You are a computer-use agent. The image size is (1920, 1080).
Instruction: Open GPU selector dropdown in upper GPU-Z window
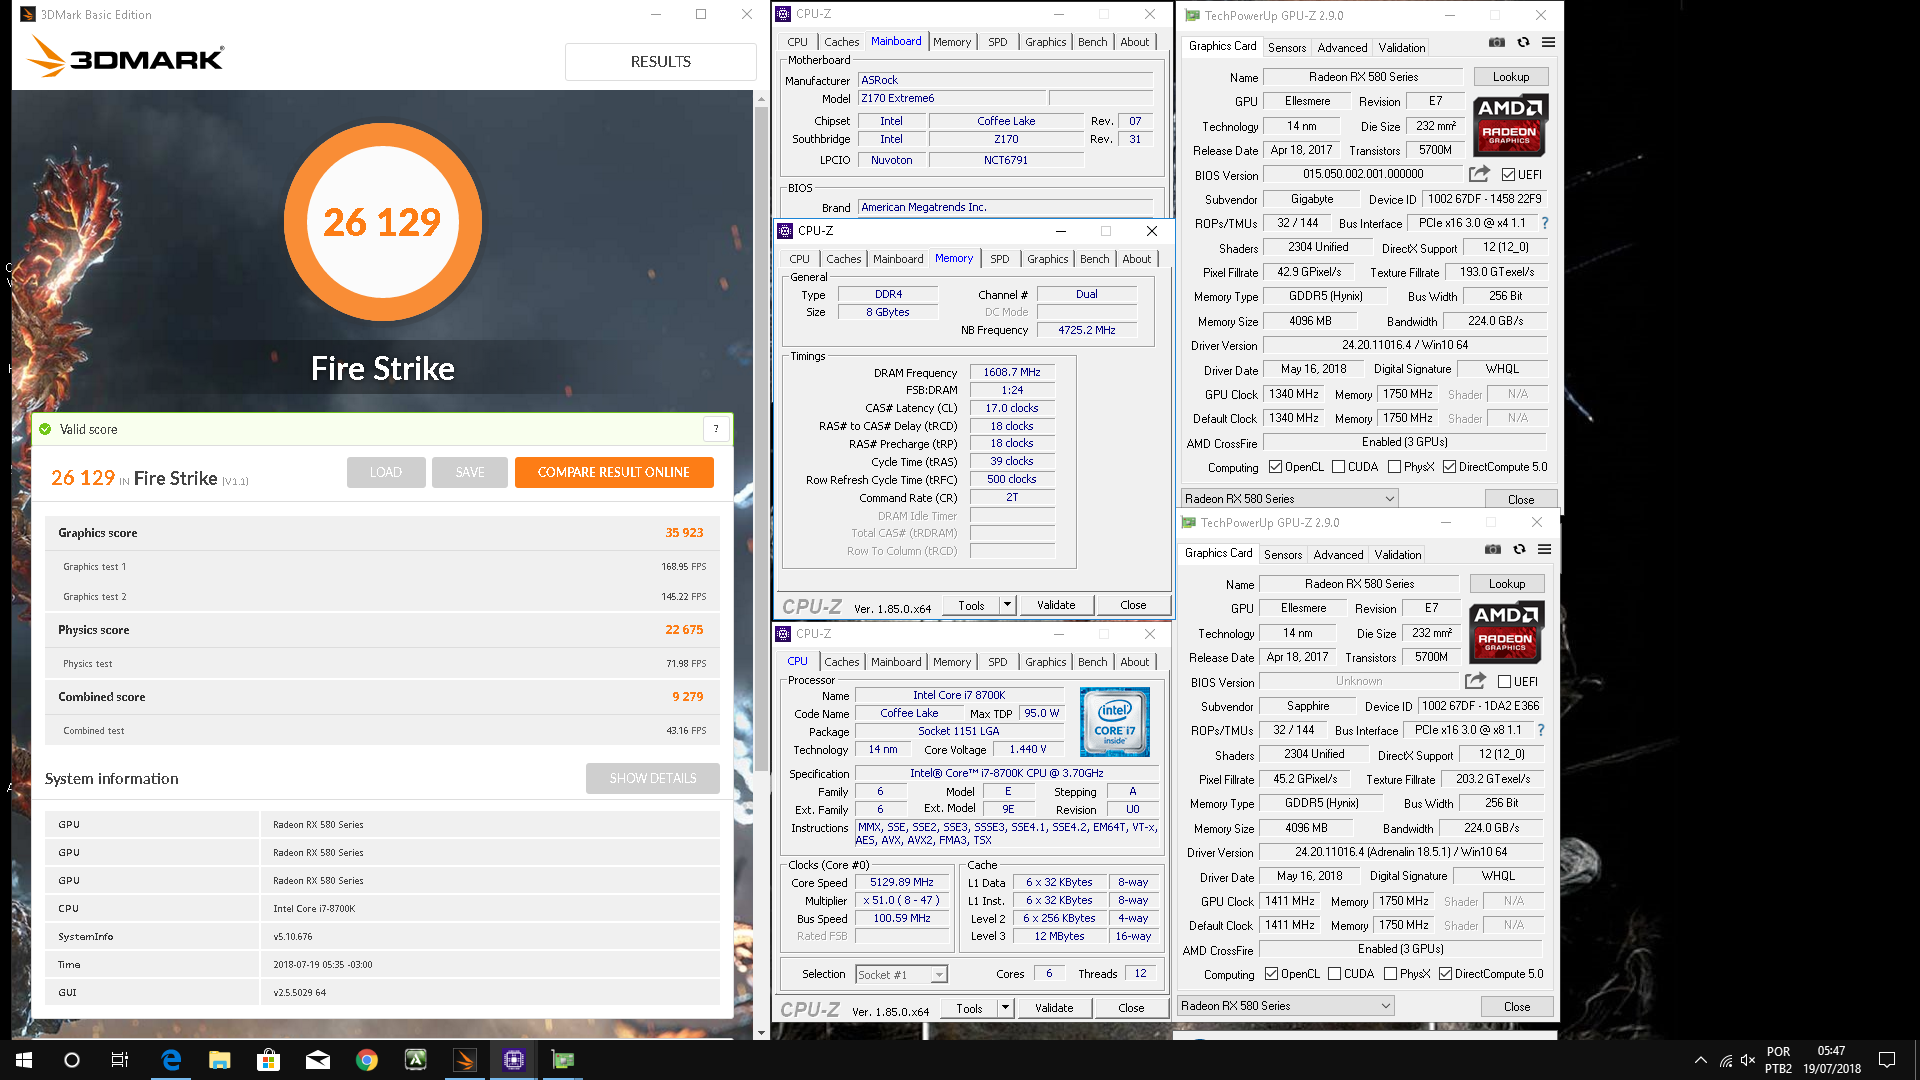click(x=1290, y=499)
